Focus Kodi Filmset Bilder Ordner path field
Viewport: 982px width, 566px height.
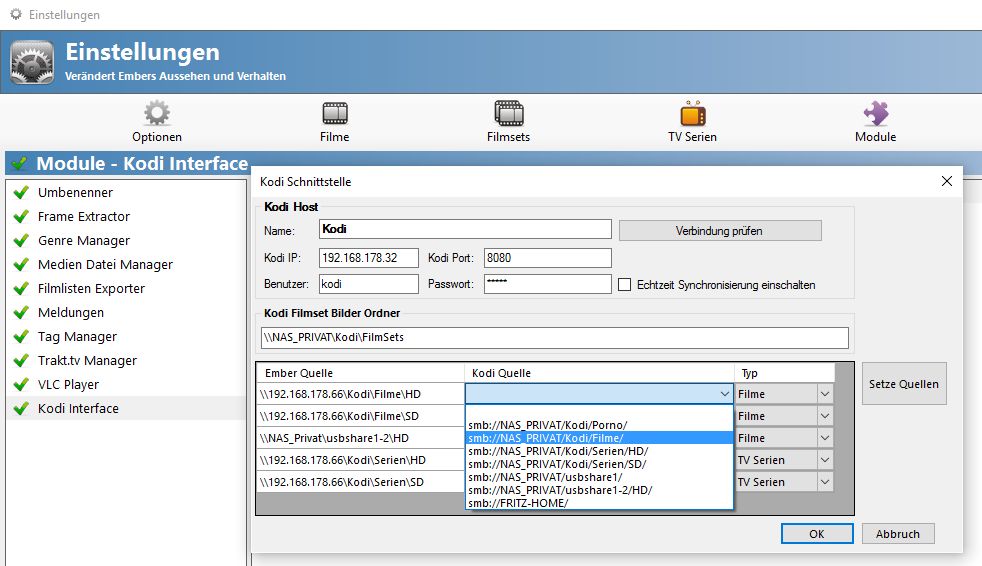555,337
